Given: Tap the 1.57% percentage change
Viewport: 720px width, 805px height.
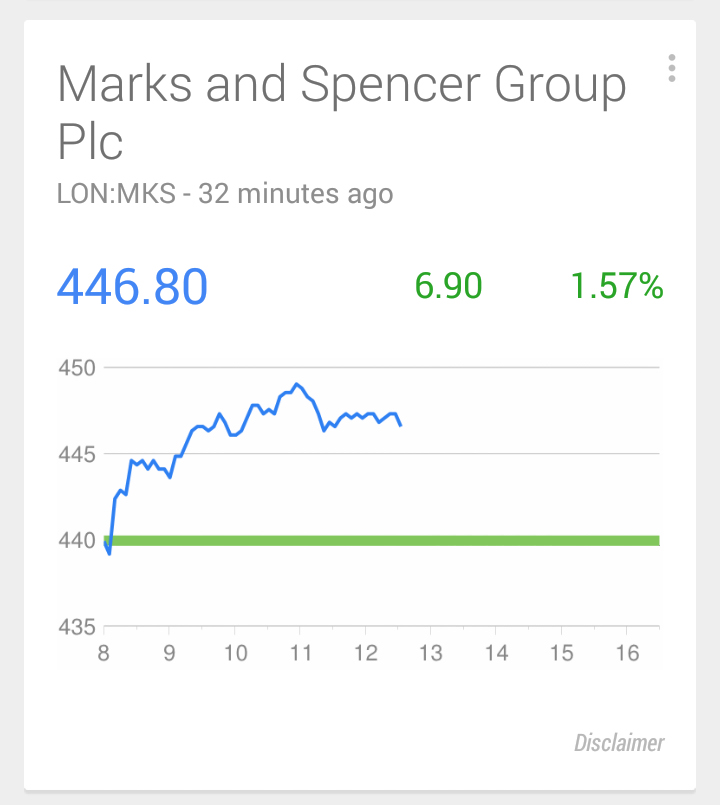Looking at the screenshot, I should (617, 285).
